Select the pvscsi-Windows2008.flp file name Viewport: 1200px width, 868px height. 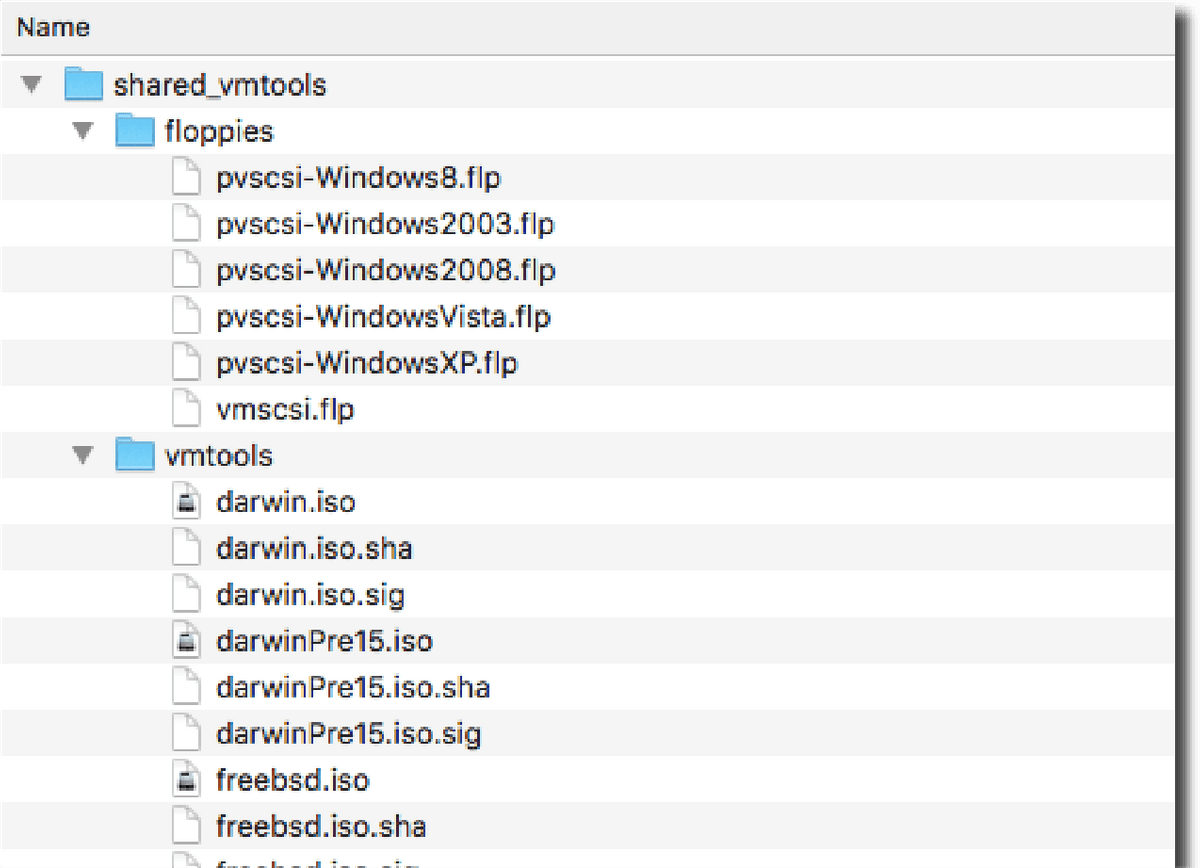click(x=385, y=271)
